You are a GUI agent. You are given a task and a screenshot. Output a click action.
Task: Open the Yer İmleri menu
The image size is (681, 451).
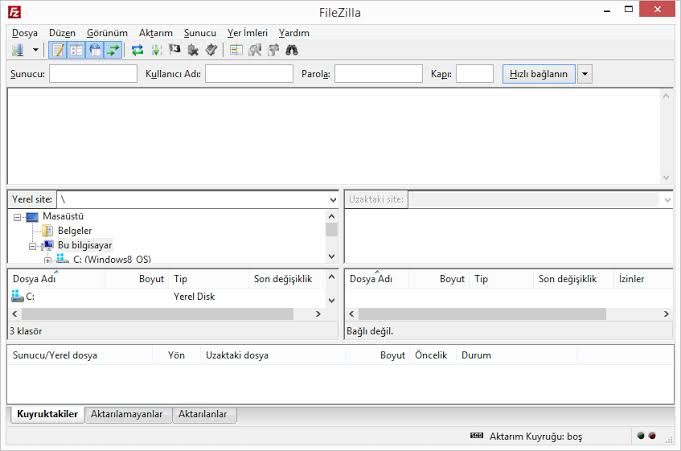pyautogui.click(x=248, y=33)
